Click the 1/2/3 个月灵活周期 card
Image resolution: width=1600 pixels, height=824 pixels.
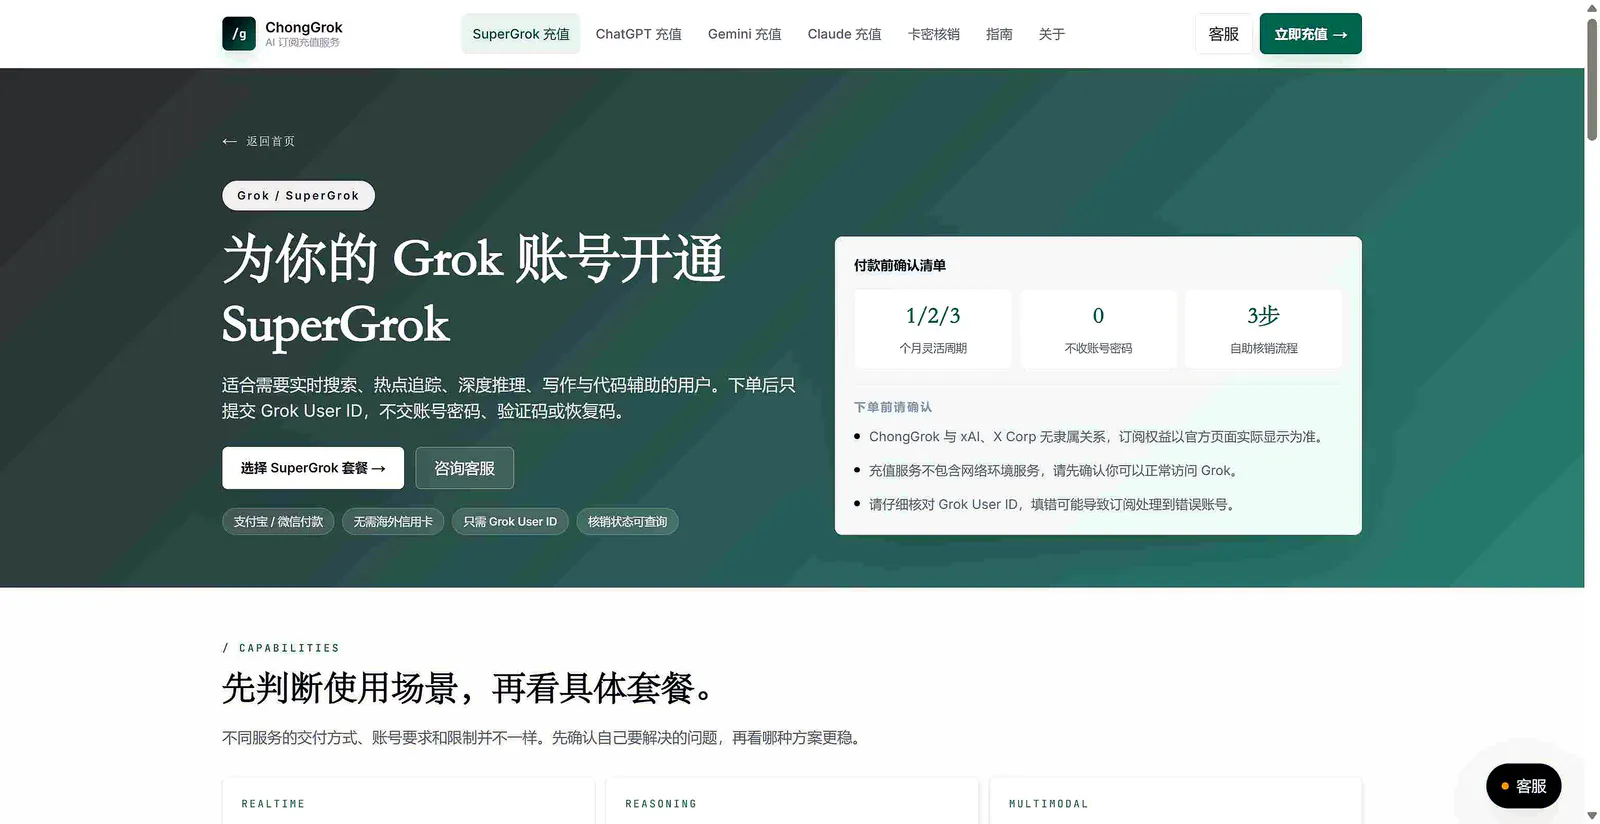(933, 329)
